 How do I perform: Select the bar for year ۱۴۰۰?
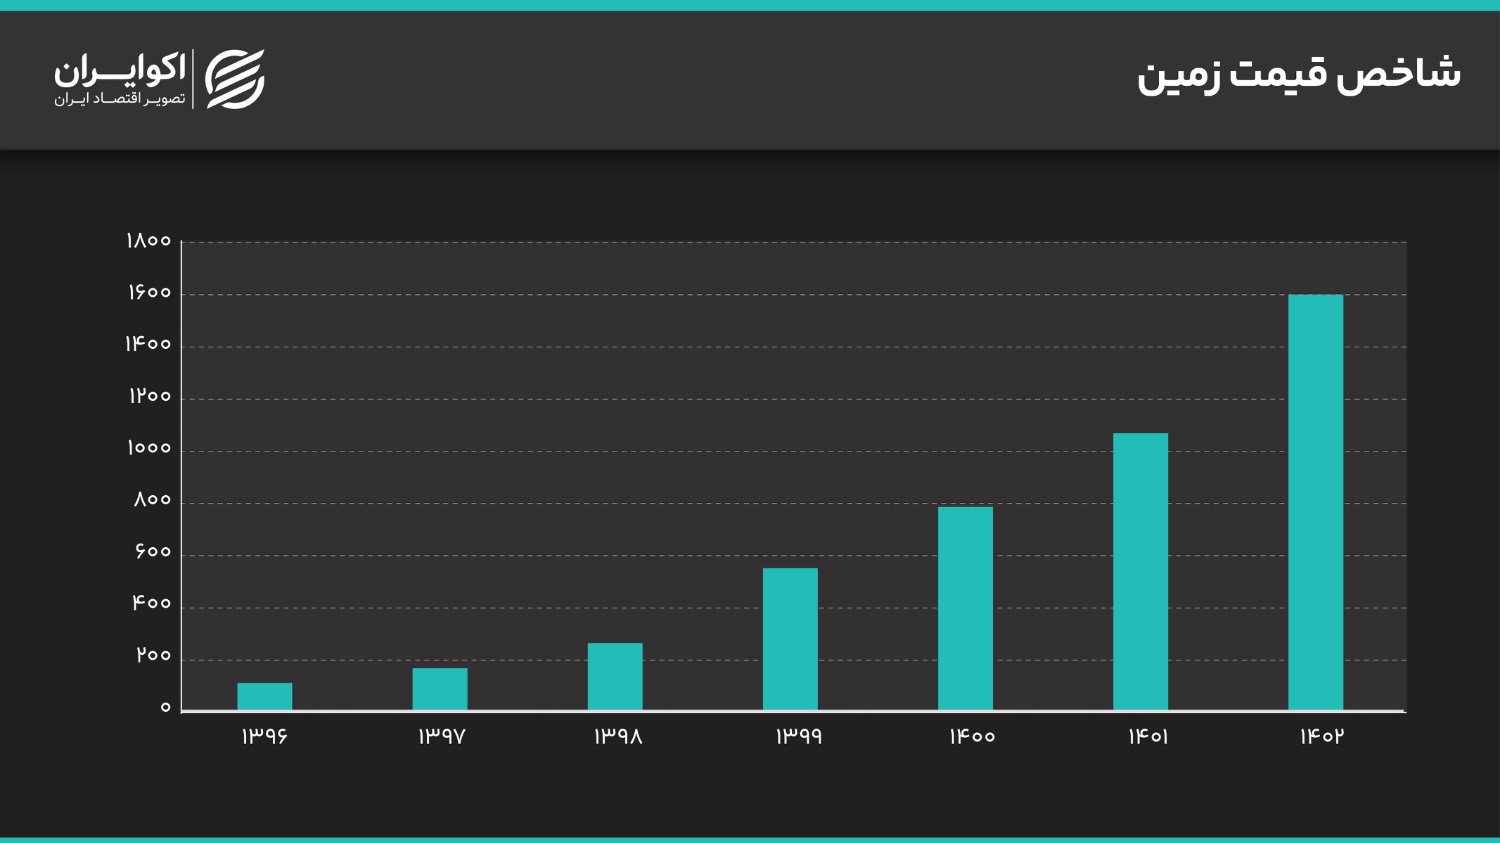pos(965,608)
